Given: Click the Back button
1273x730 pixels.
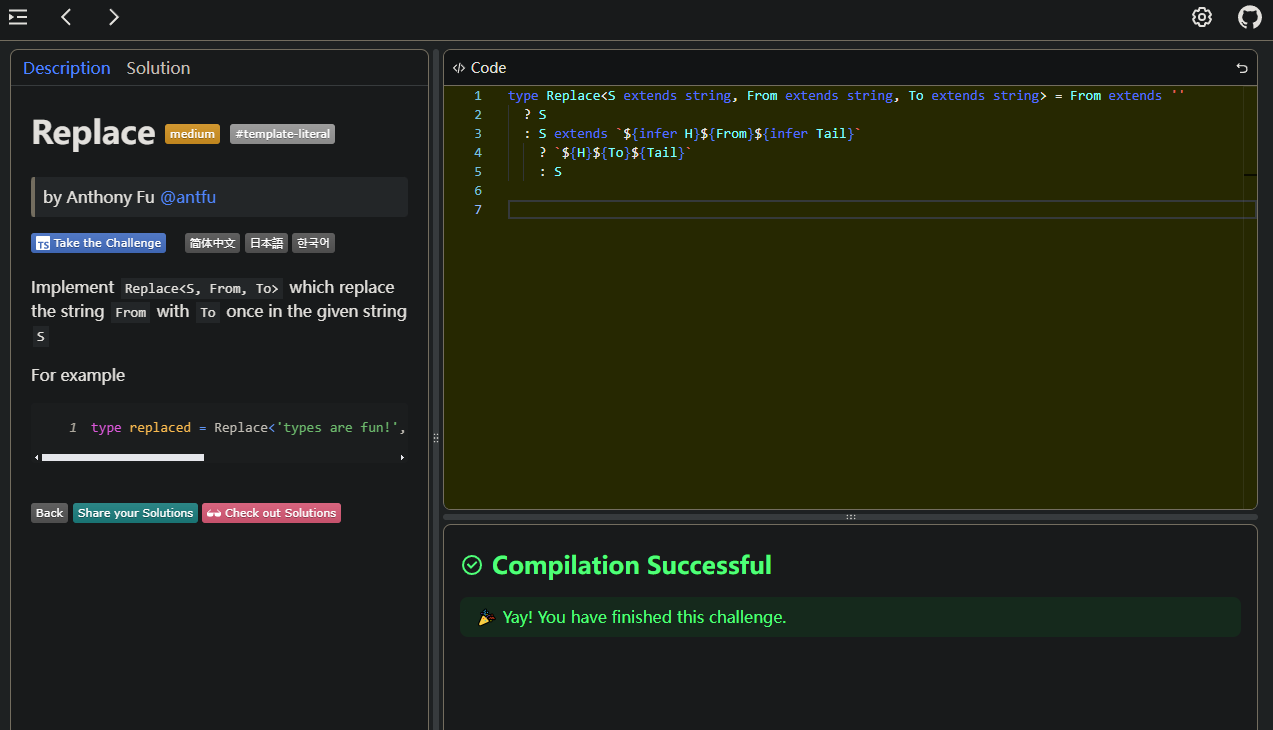Looking at the screenshot, I should [x=49, y=513].
